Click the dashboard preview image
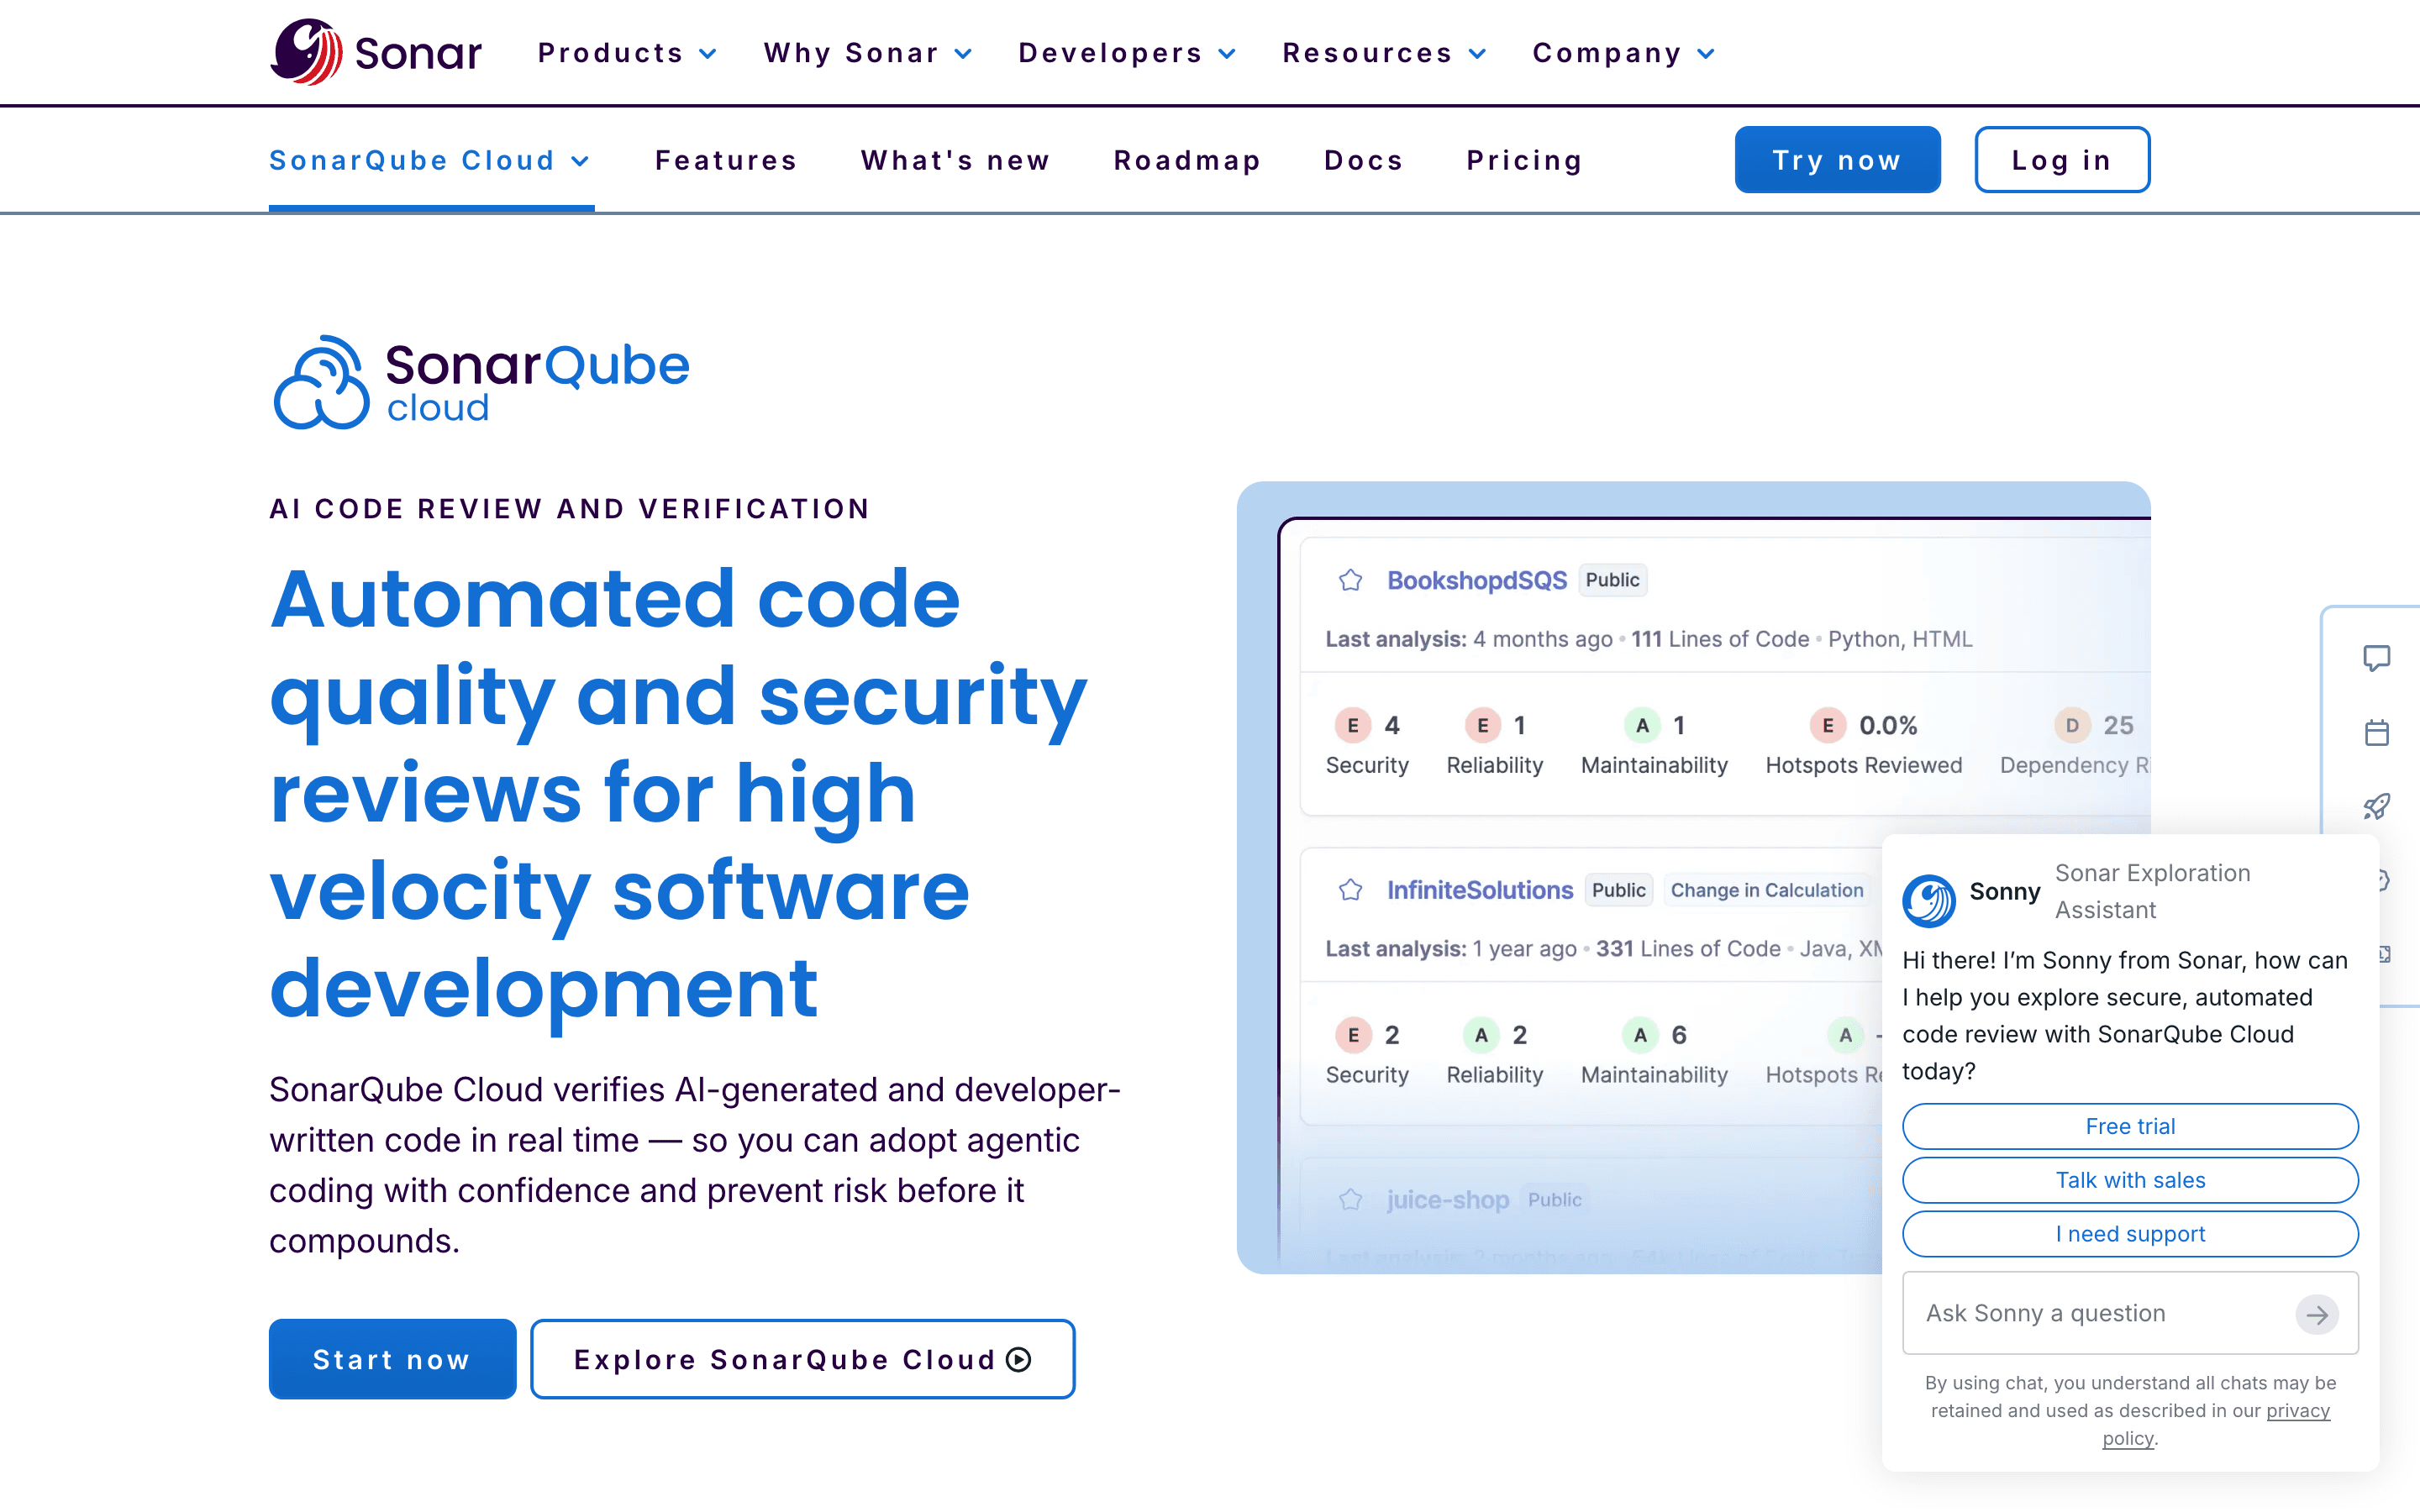Image resolution: width=2420 pixels, height=1512 pixels. (1693, 877)
